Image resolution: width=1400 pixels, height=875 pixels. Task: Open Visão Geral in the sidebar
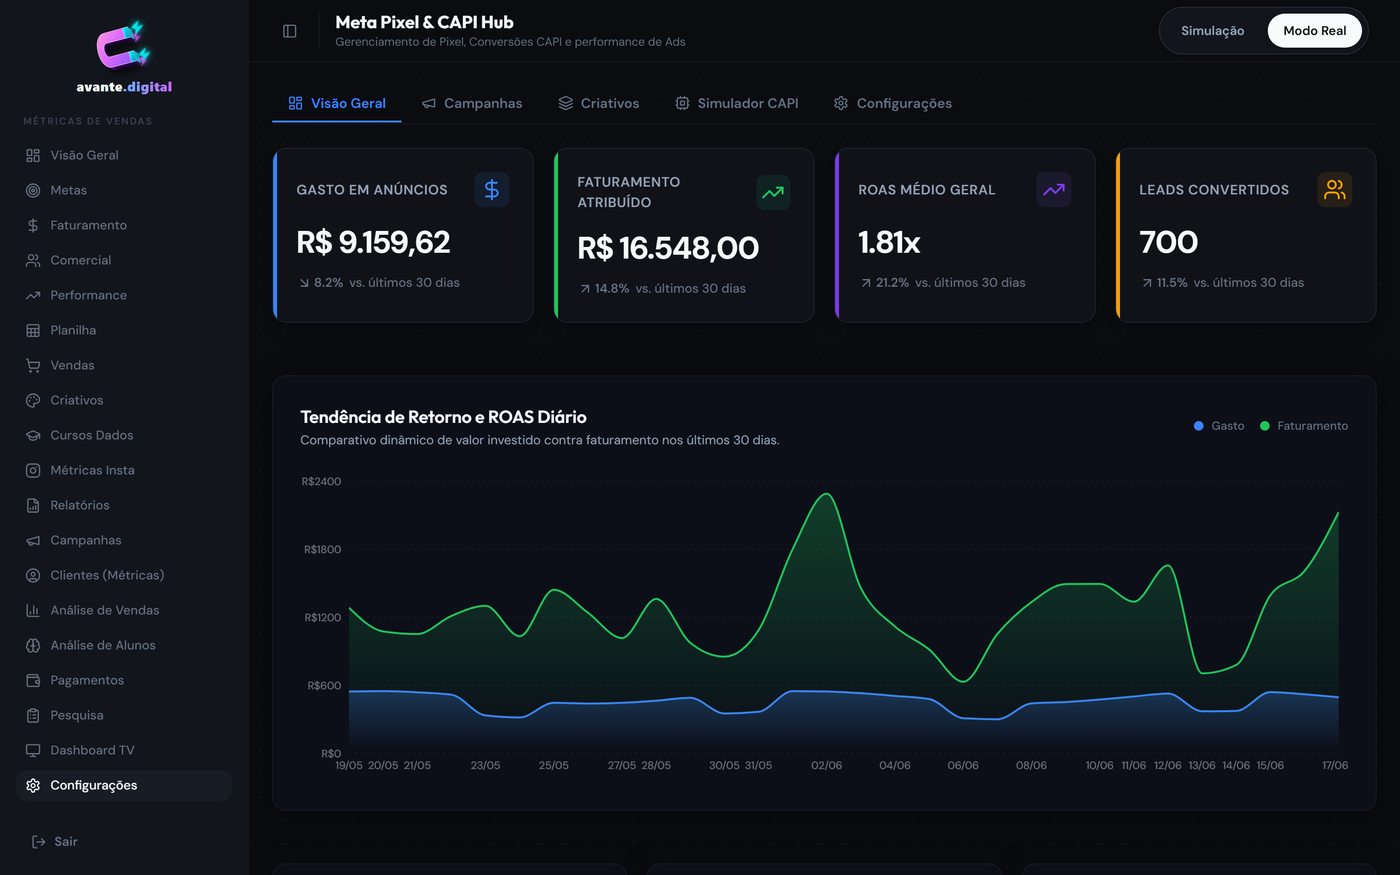124,155
